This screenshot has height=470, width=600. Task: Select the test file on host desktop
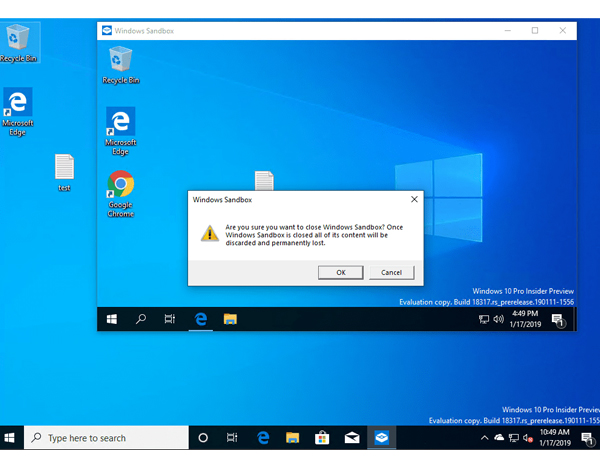tap(64, 168)
